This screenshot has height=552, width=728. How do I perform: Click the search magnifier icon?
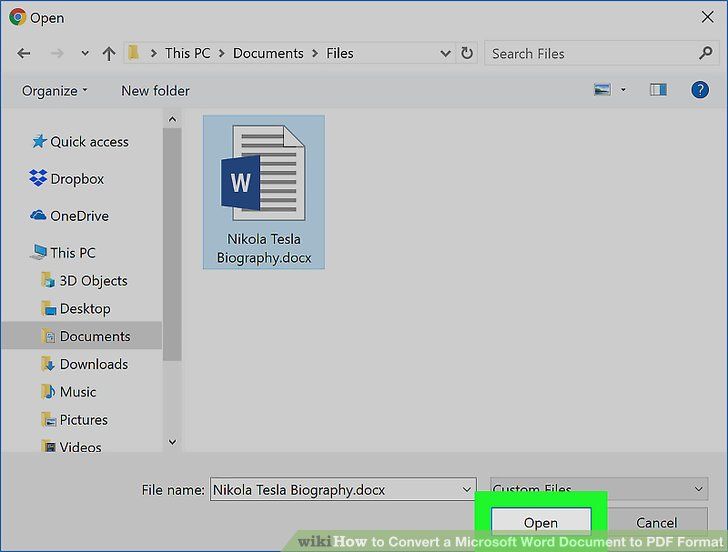pyautogui.click(x=706, y=53)
